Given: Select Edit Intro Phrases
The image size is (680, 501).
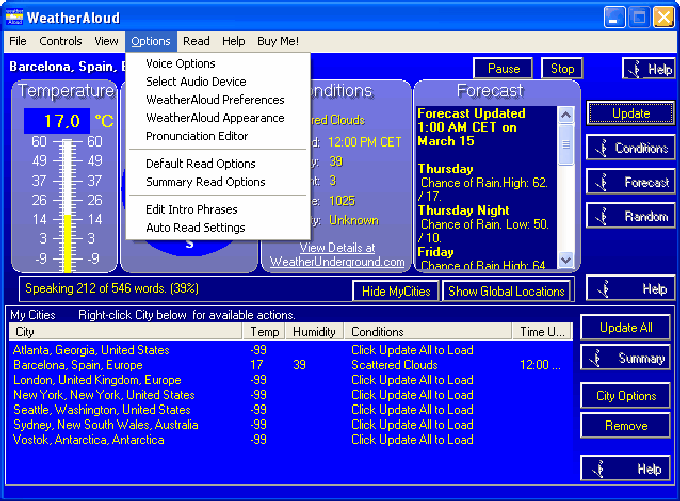Looking at the screenshot, I should (x=192, y=210).
